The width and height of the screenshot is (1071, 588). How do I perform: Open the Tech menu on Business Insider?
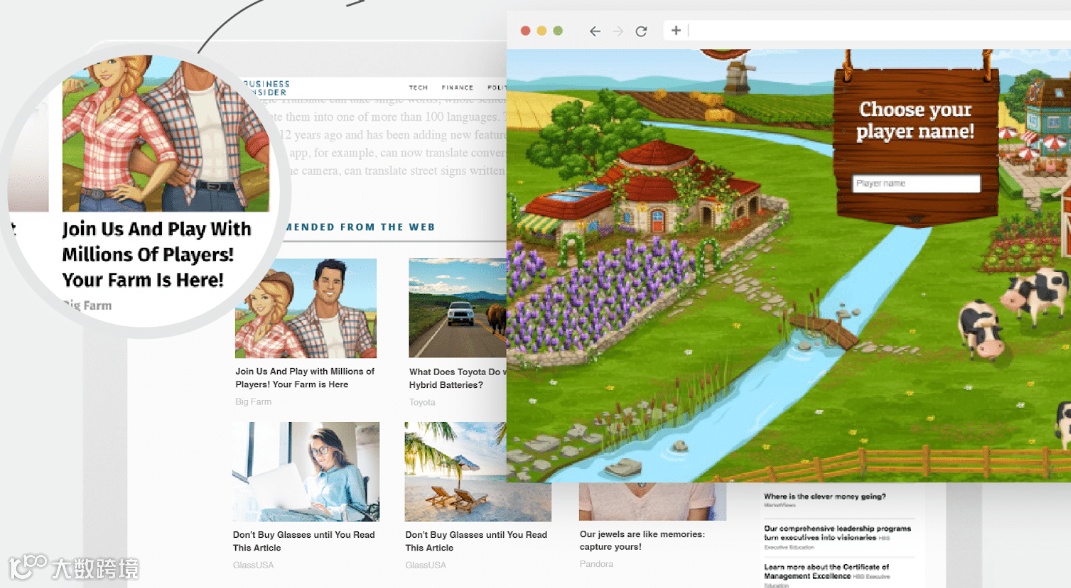click(418, 87)
